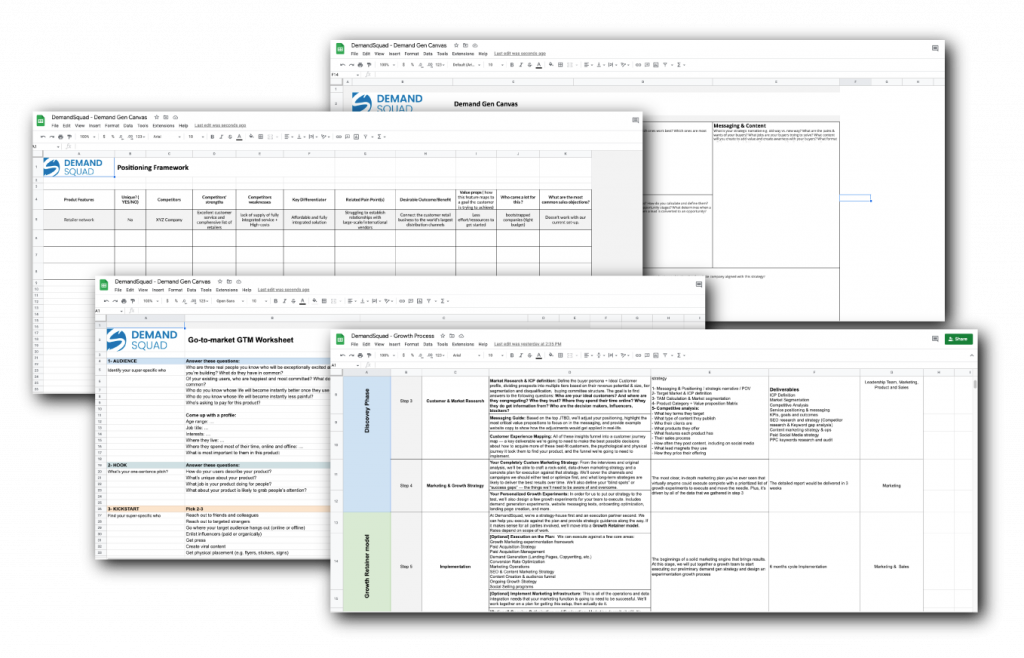Screen dimensions: 1024x658
Task: Click Name box in Growth Process window
Action: click(x=346, y=365)
